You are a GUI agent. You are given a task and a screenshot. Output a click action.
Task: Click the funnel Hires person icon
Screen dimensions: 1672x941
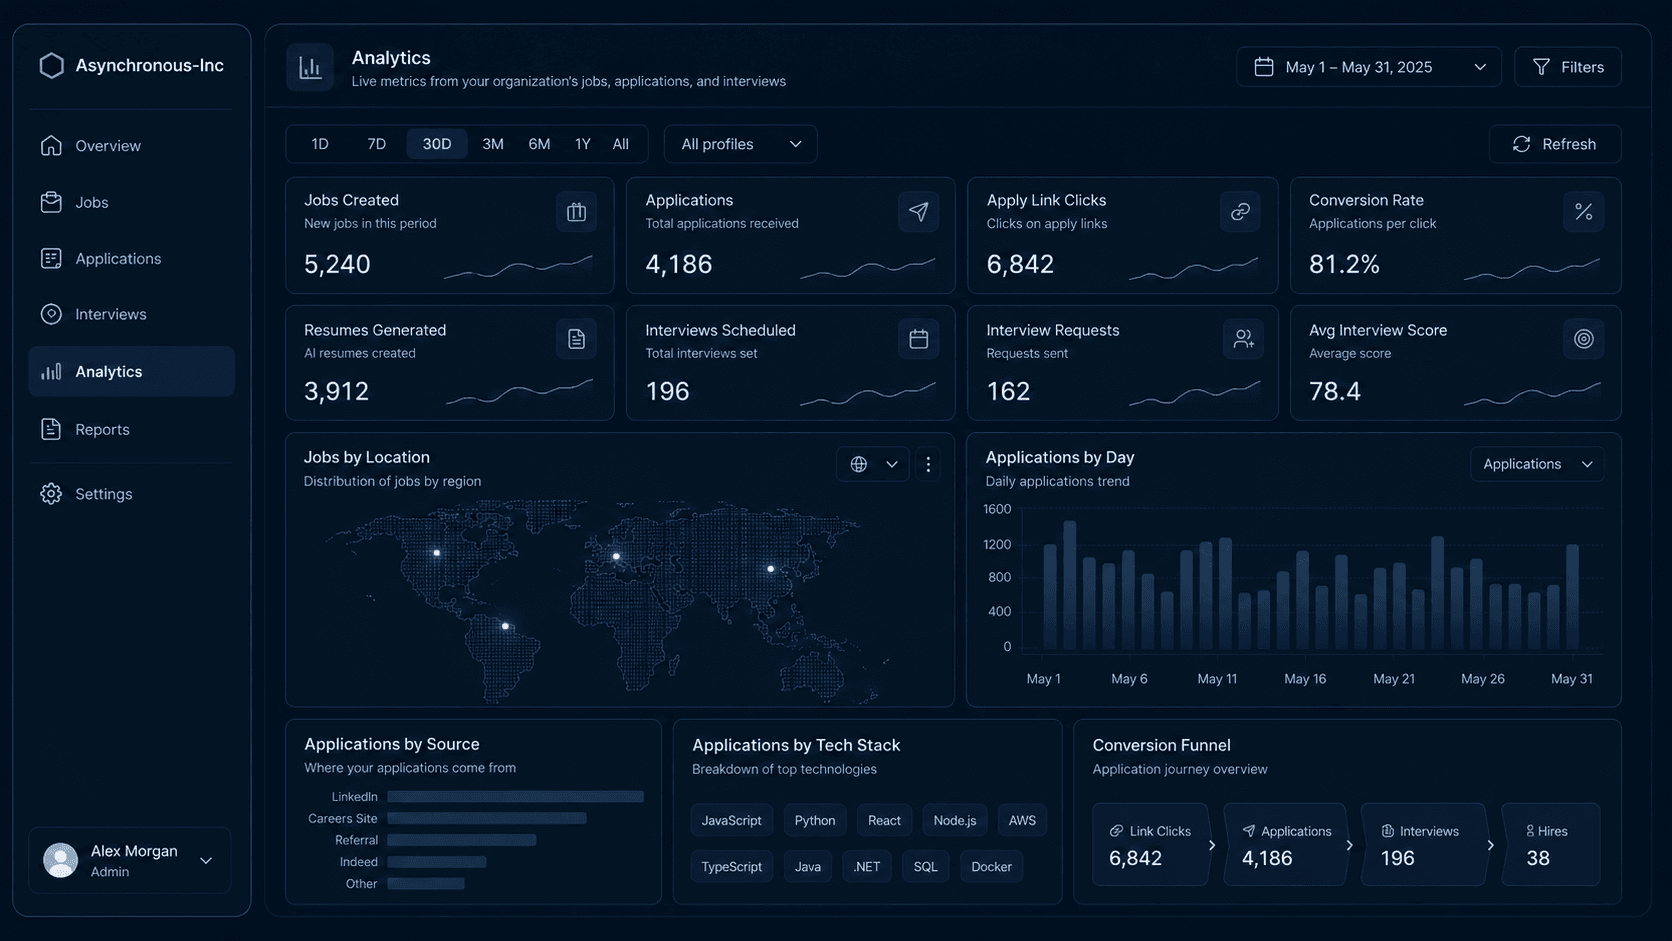[x=1530, y=831]
